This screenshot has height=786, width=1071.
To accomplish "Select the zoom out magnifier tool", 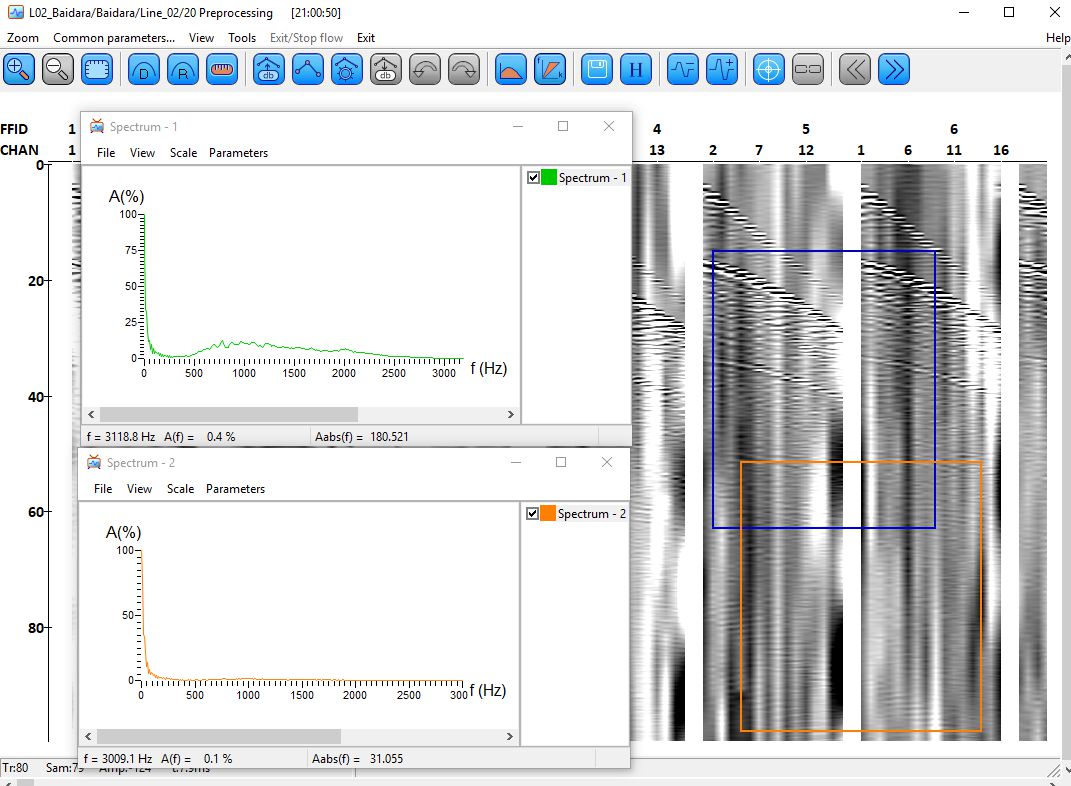I will [x=57, y=69].
